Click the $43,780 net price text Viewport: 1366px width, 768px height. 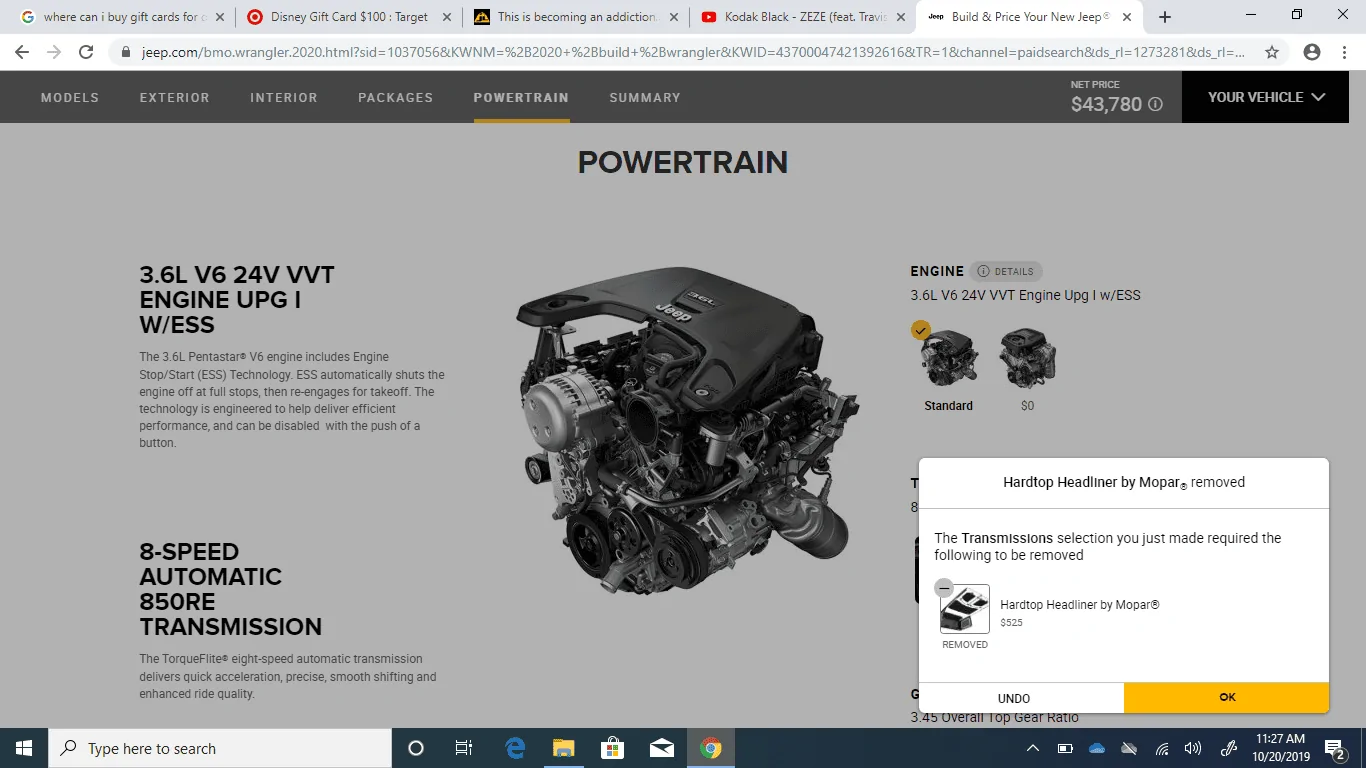pyautogui.click(x=1106, y=104)
